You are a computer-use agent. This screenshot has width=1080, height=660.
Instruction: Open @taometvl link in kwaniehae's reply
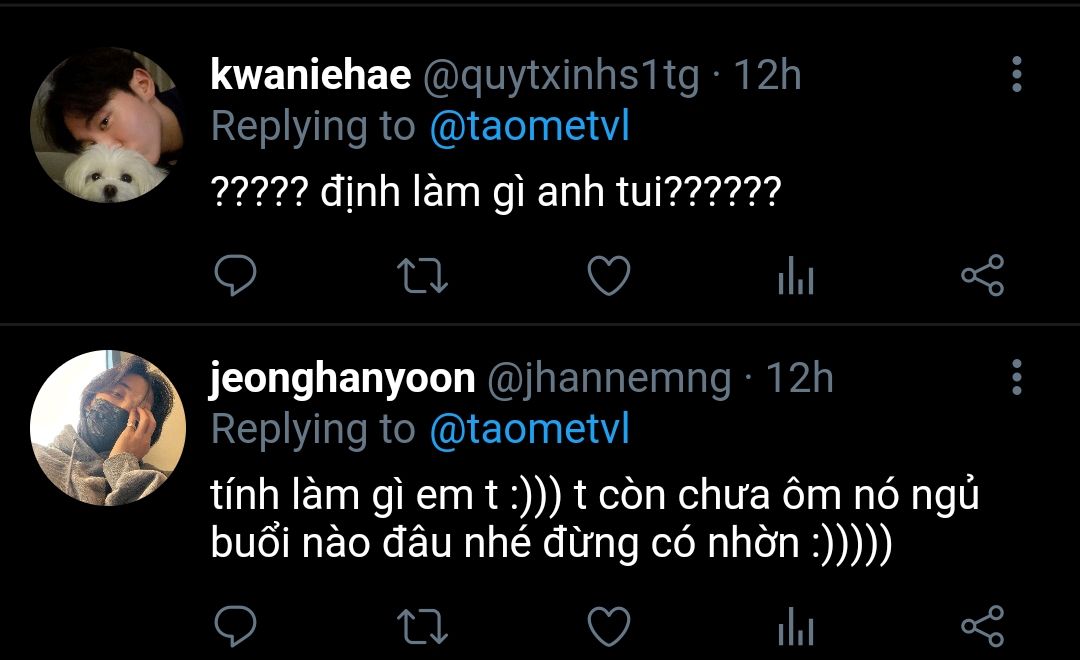[529, 127]
